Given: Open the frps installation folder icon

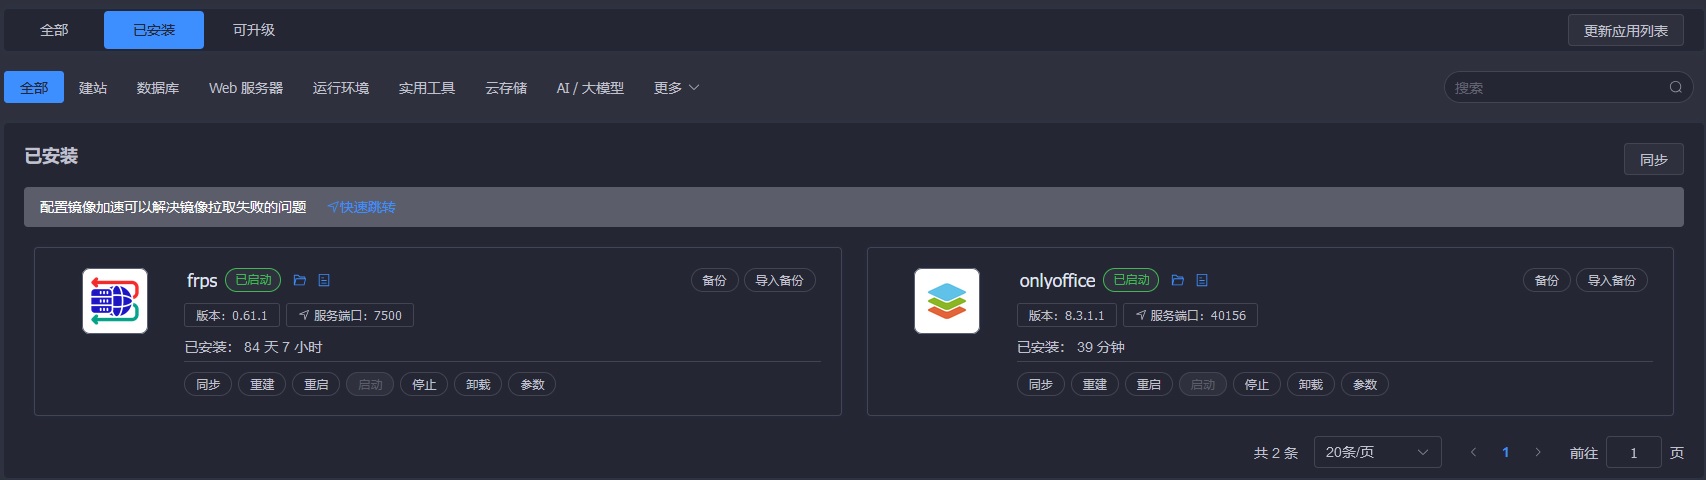Looking at the screenshot, I should point(299,281).
